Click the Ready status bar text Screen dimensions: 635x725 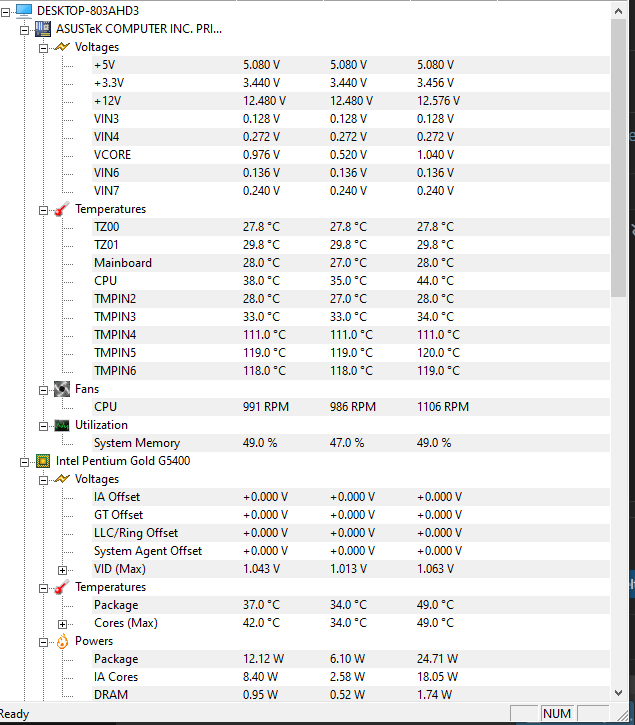(14, 714)
